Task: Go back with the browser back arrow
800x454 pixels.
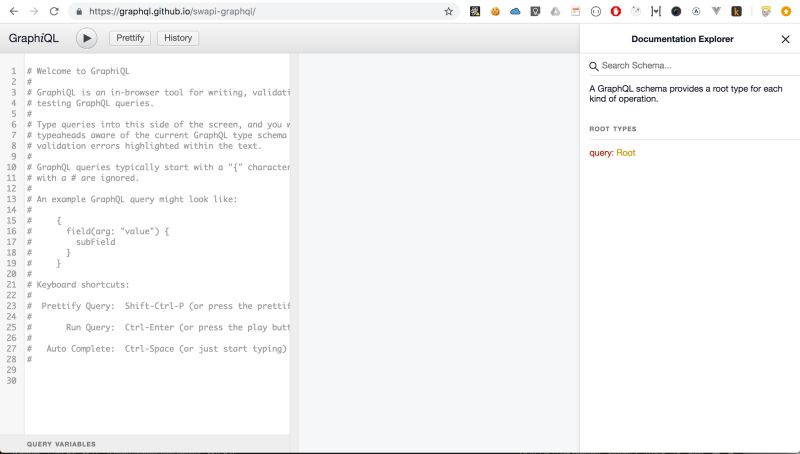Action: 14,11
